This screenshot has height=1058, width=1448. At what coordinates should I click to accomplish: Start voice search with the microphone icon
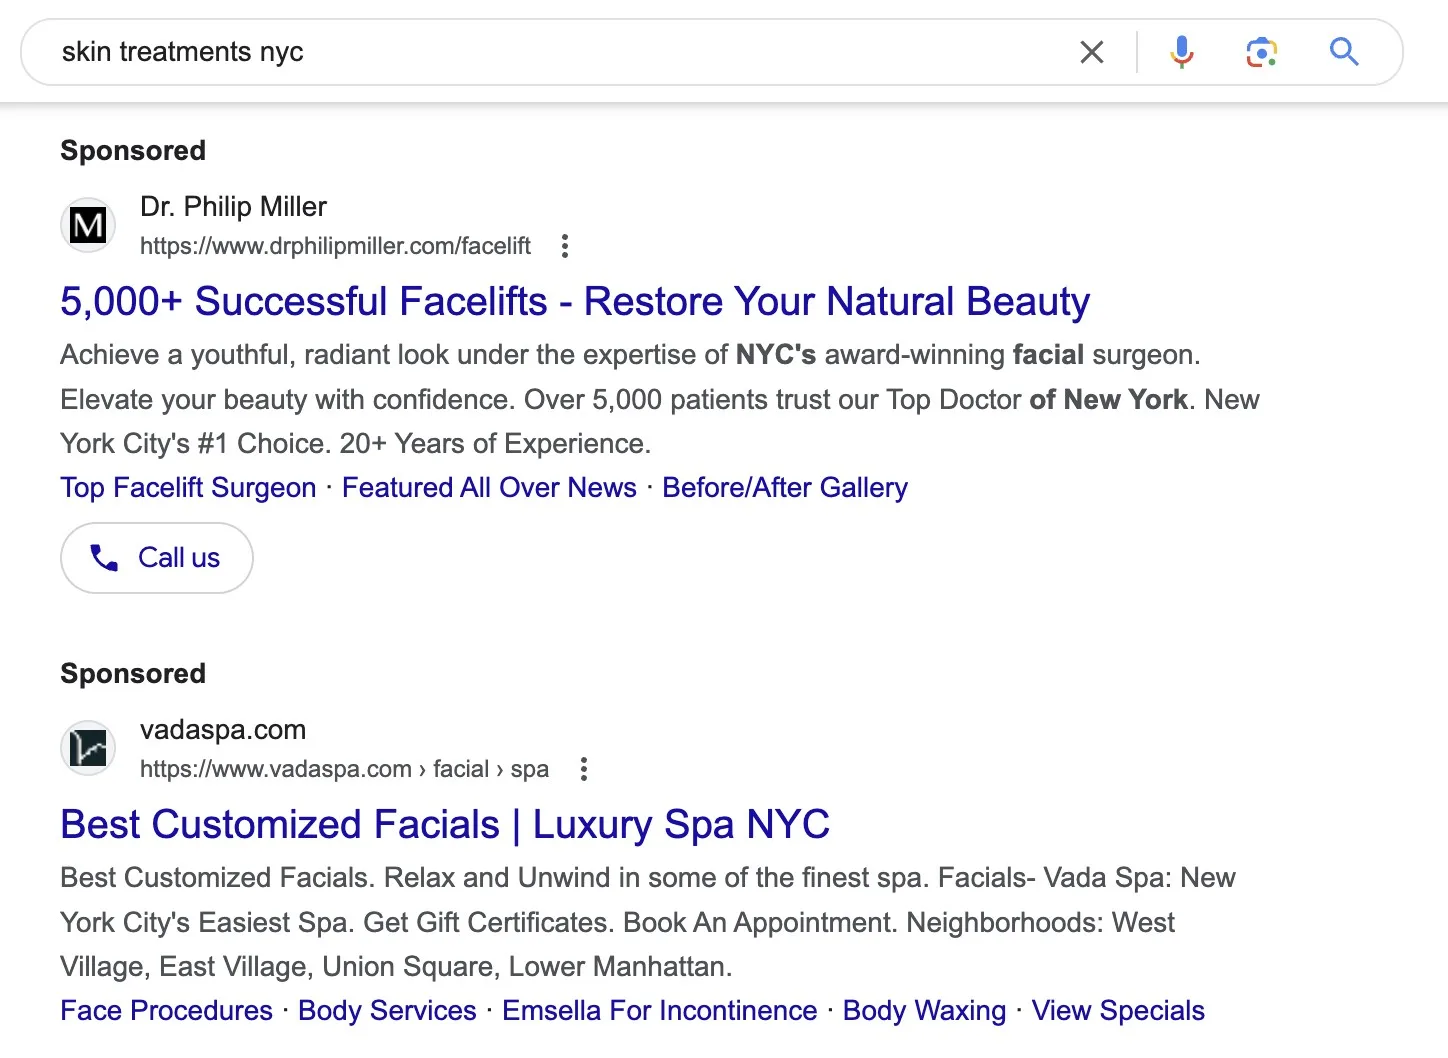click(1182, 52)
